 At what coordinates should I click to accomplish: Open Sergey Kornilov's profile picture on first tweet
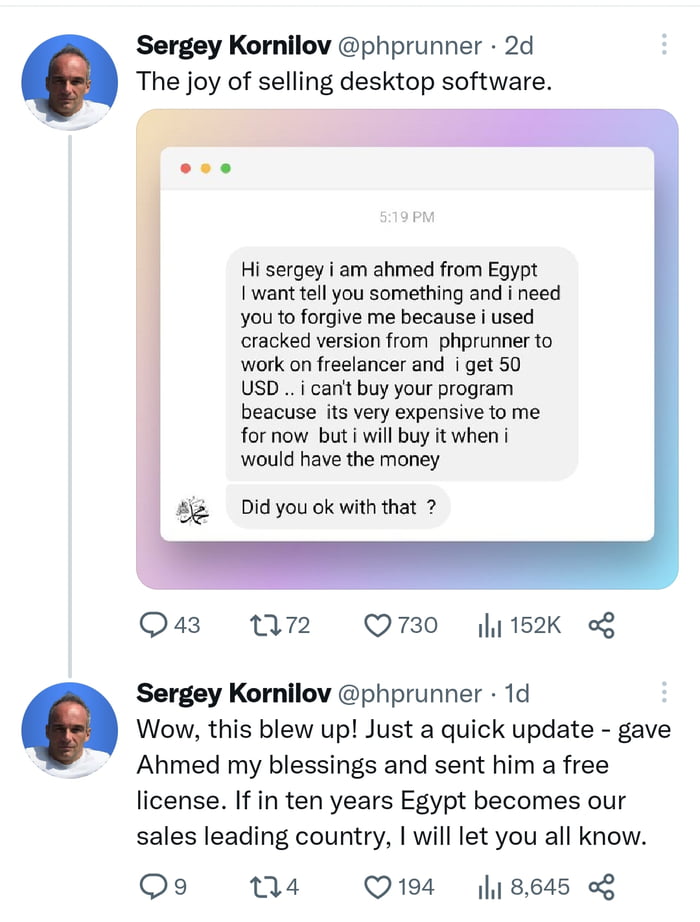69,82
